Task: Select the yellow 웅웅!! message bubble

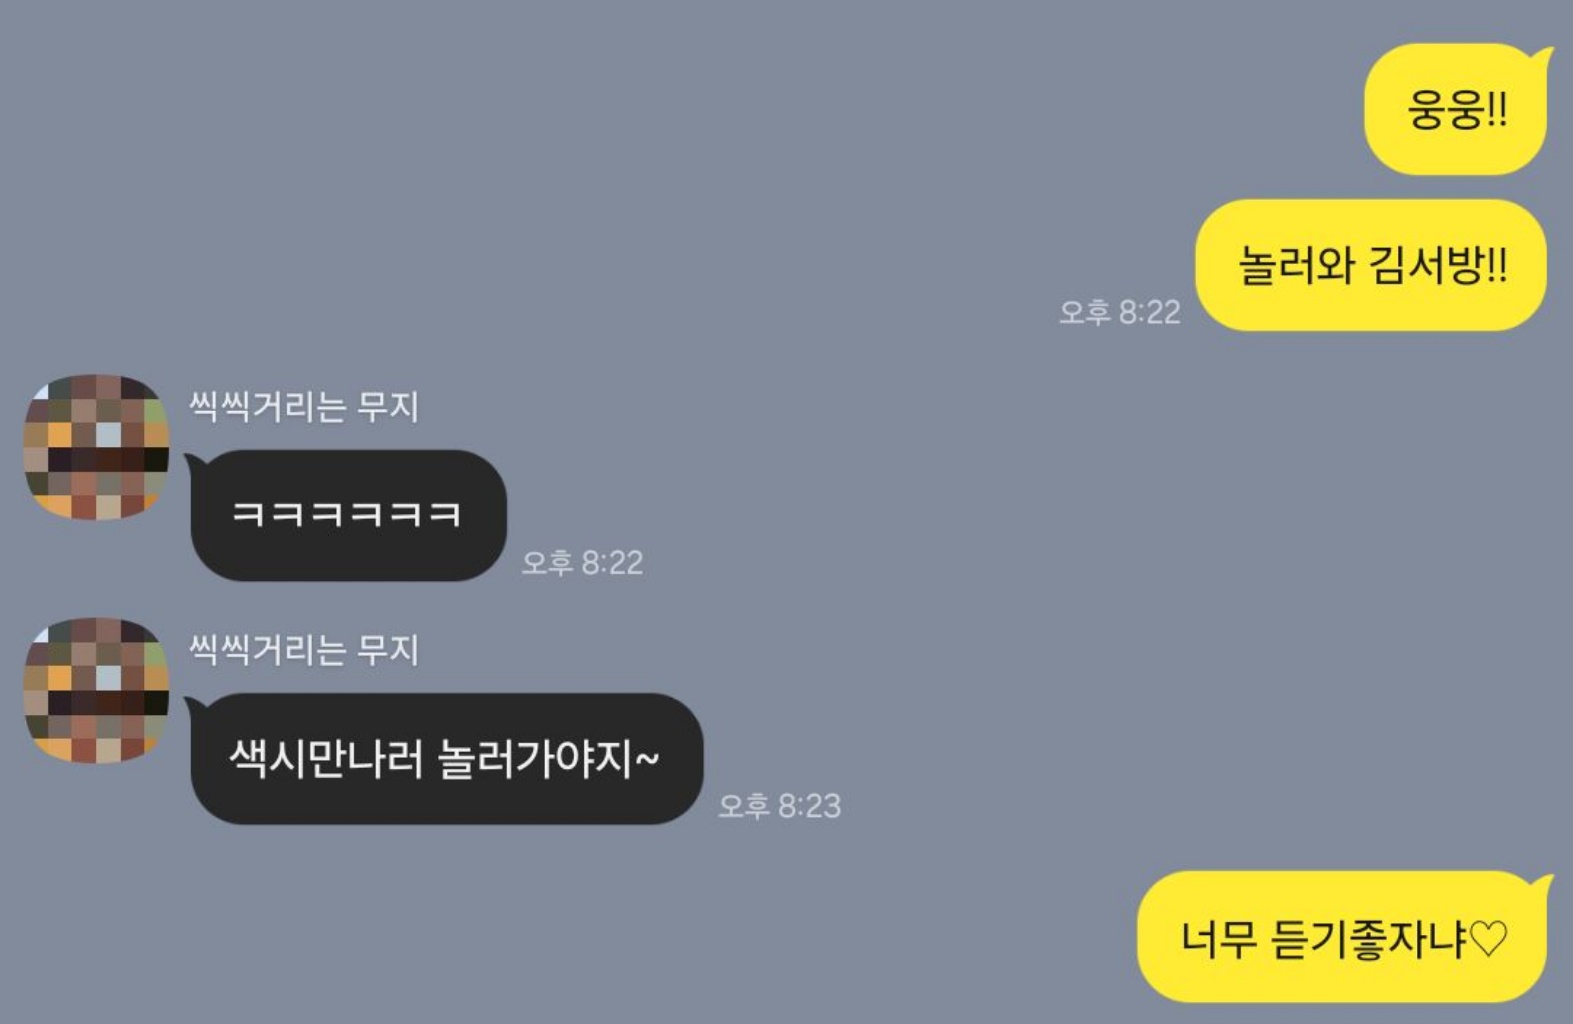Action: point(1458,109)
